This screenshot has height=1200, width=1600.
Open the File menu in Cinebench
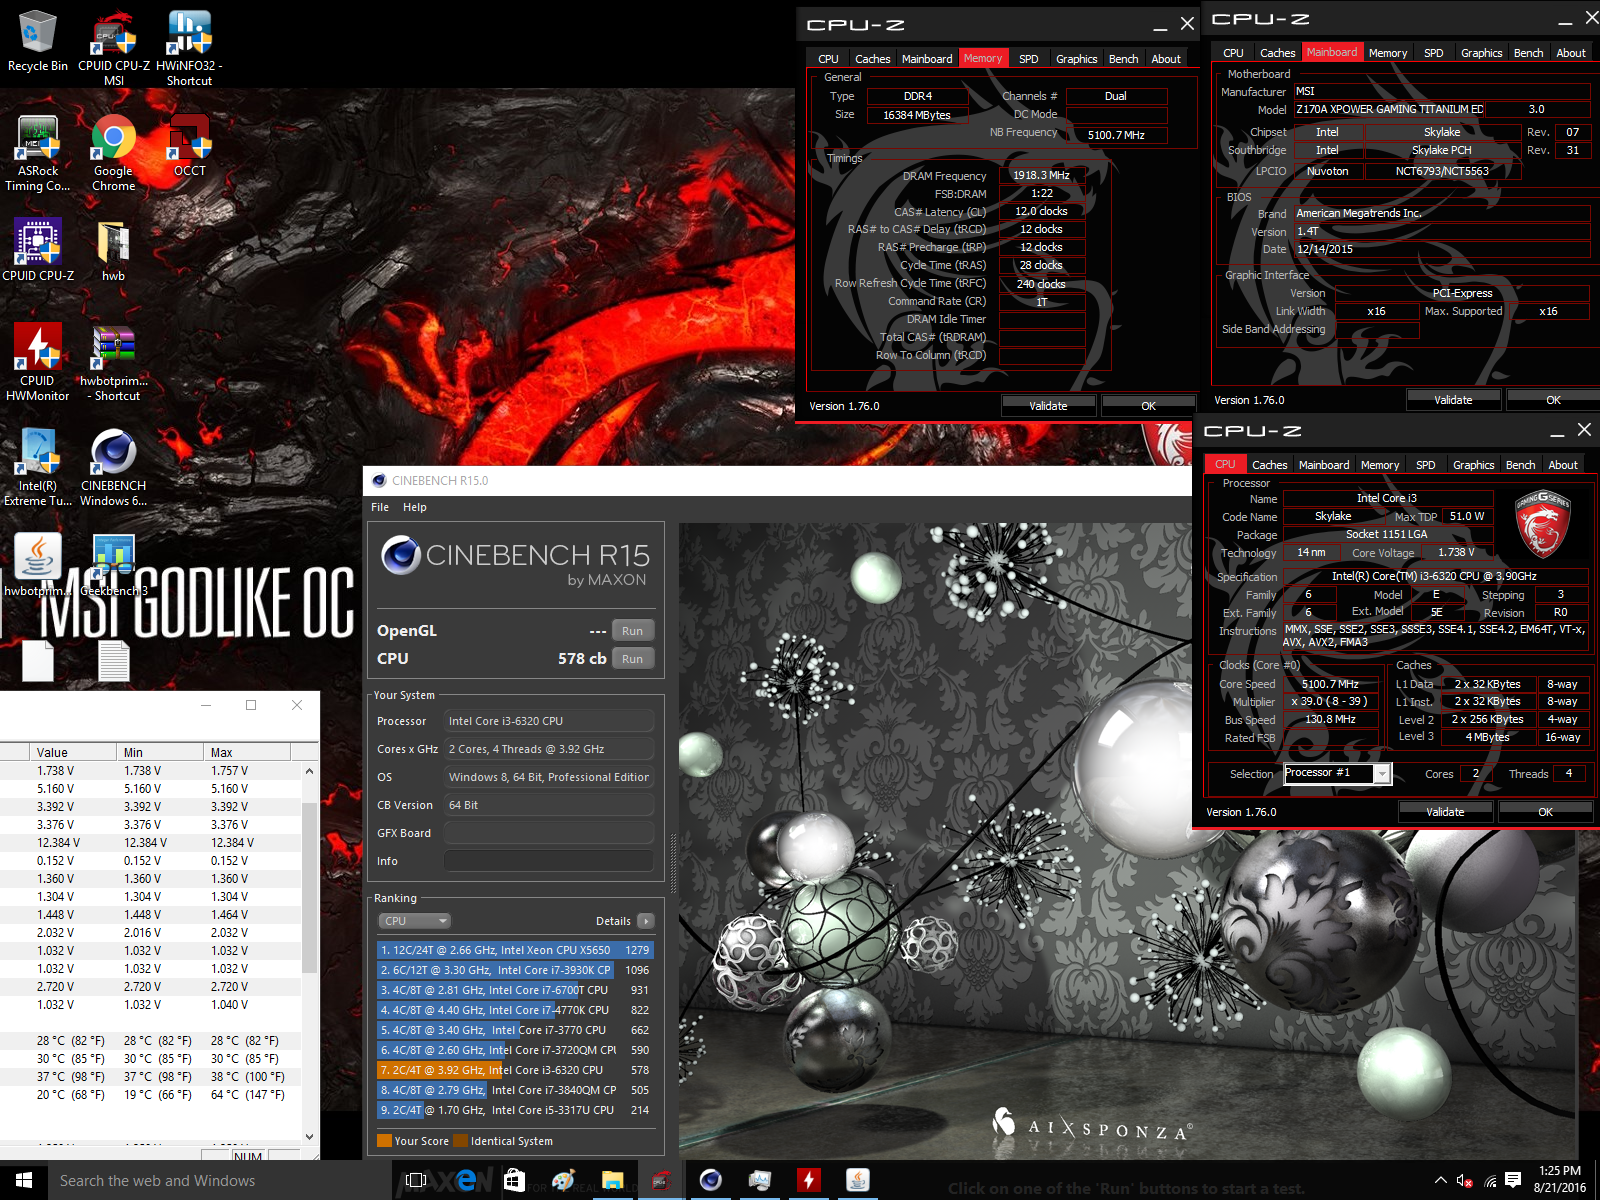[x=380, y=507]
